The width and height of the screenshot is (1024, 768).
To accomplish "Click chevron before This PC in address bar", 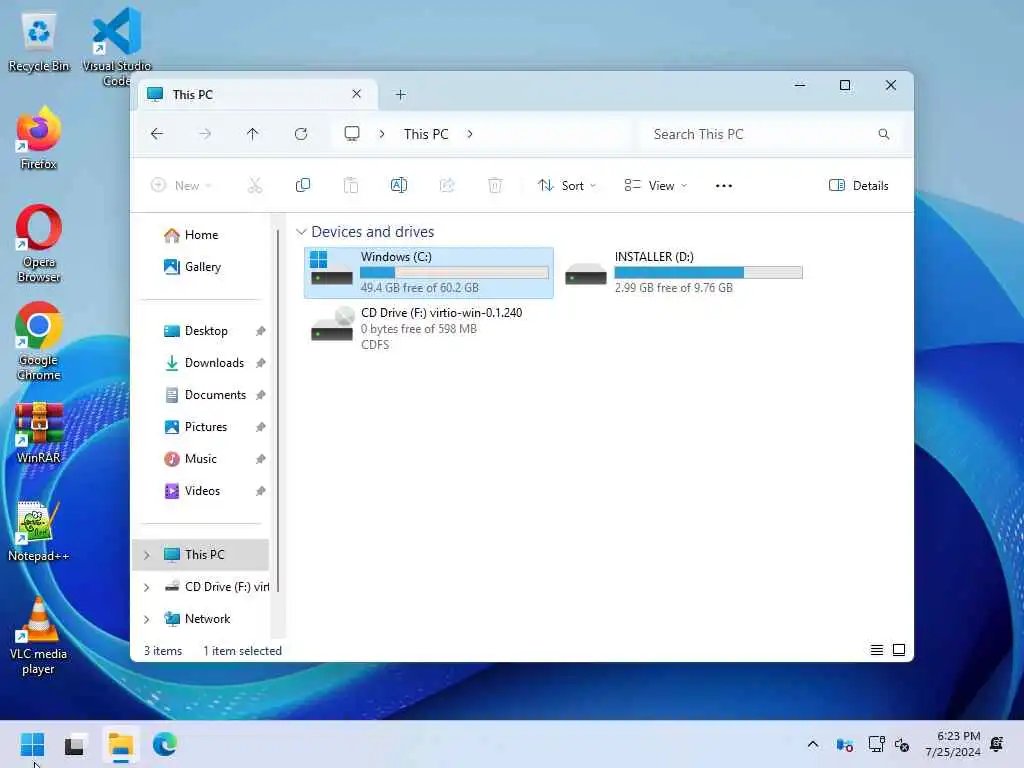I will (x=381, y=134).
